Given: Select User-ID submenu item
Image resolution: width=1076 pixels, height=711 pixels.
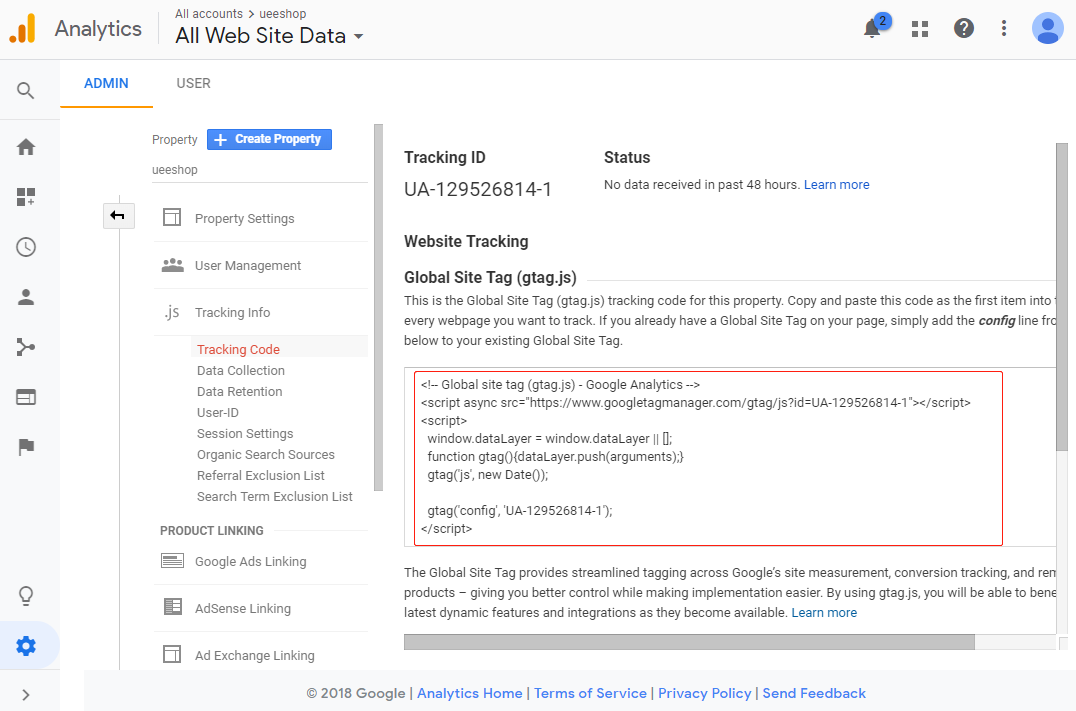Looking at the screenshot, I should tap(218, 412).
